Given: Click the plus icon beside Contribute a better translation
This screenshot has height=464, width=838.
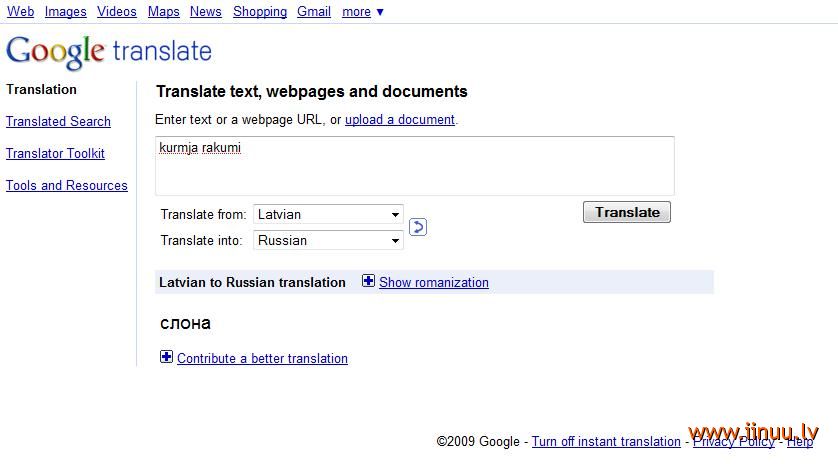Looking at the screenshot, I should (x=166, y=357).
